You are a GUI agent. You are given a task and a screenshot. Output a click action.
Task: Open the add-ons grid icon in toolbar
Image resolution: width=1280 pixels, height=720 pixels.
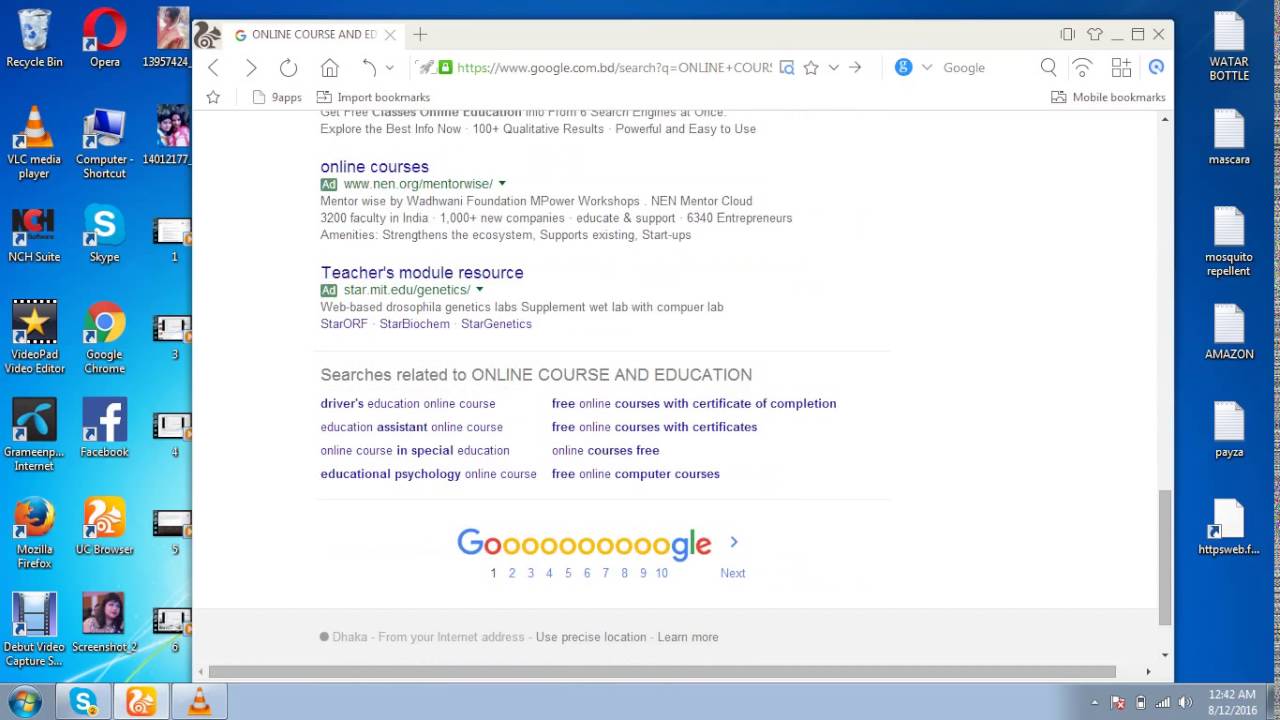1121,67
